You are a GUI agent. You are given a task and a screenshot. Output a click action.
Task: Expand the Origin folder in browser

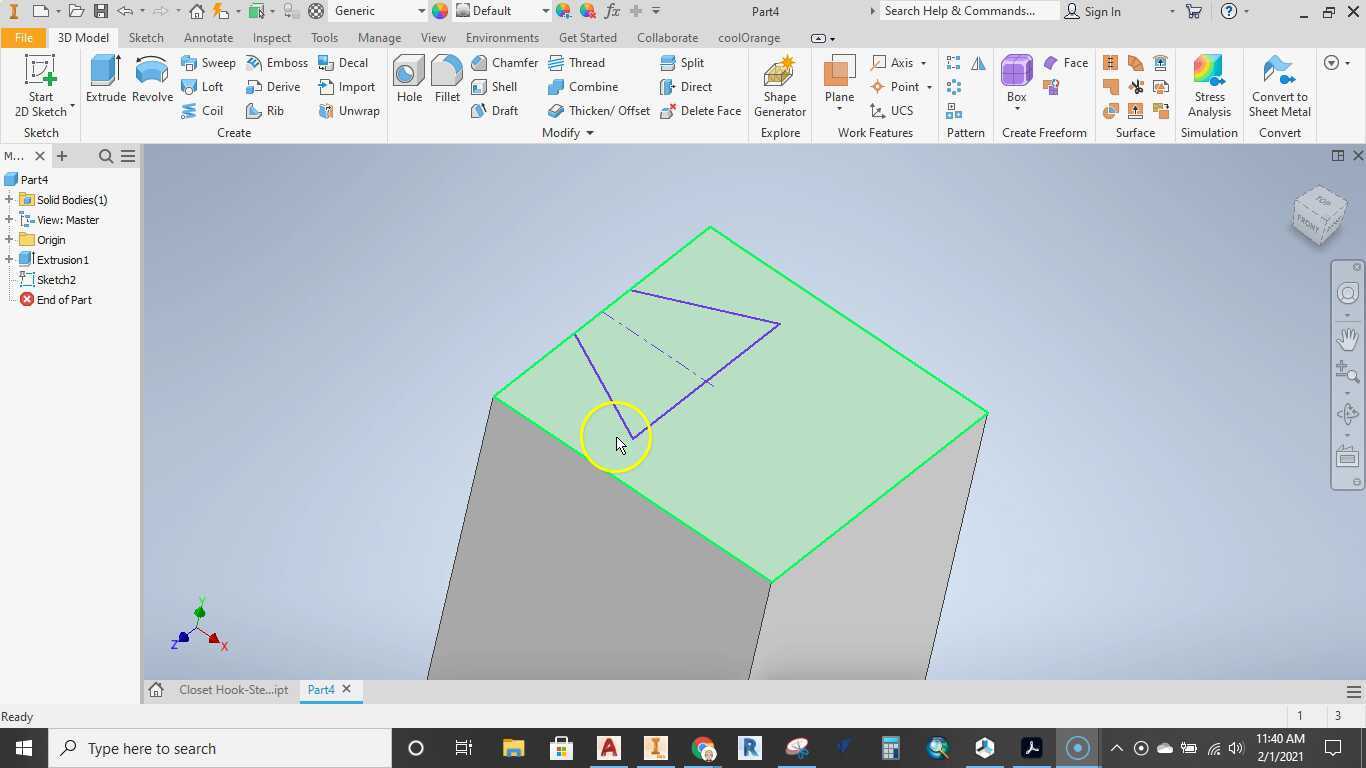pyautogui.click(x=11, y=240)
